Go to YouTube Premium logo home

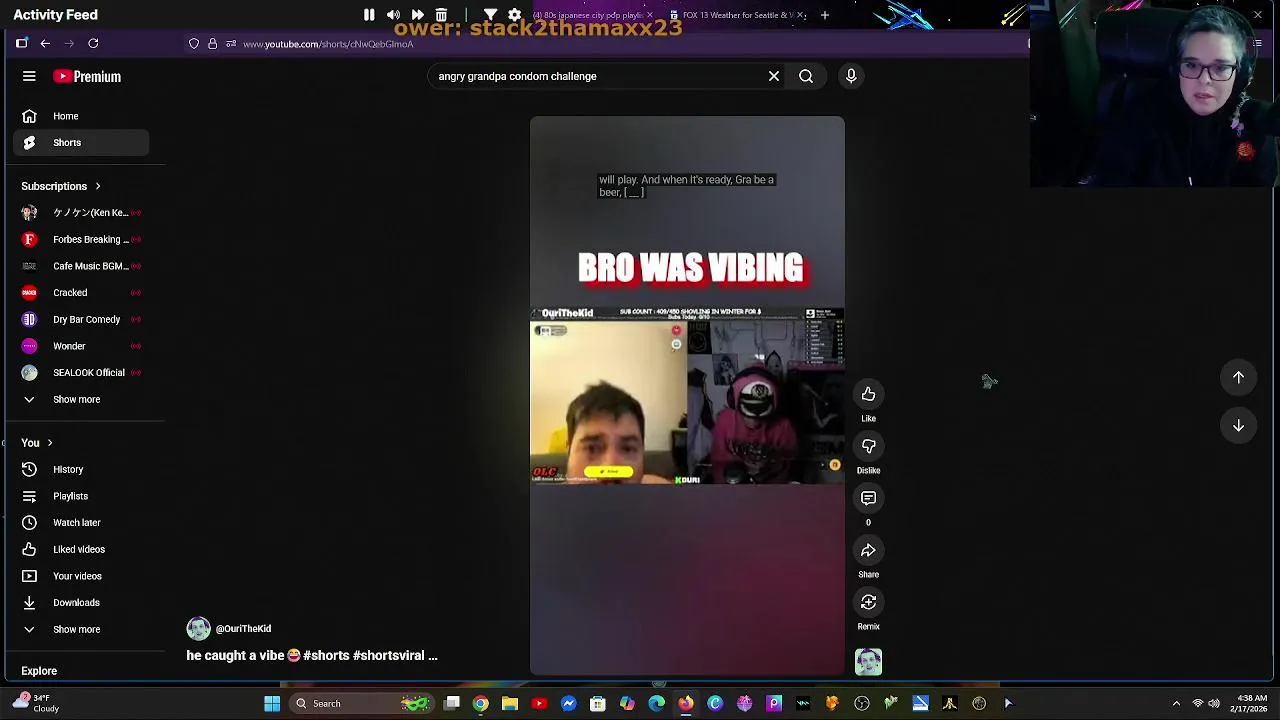(87, 76)
